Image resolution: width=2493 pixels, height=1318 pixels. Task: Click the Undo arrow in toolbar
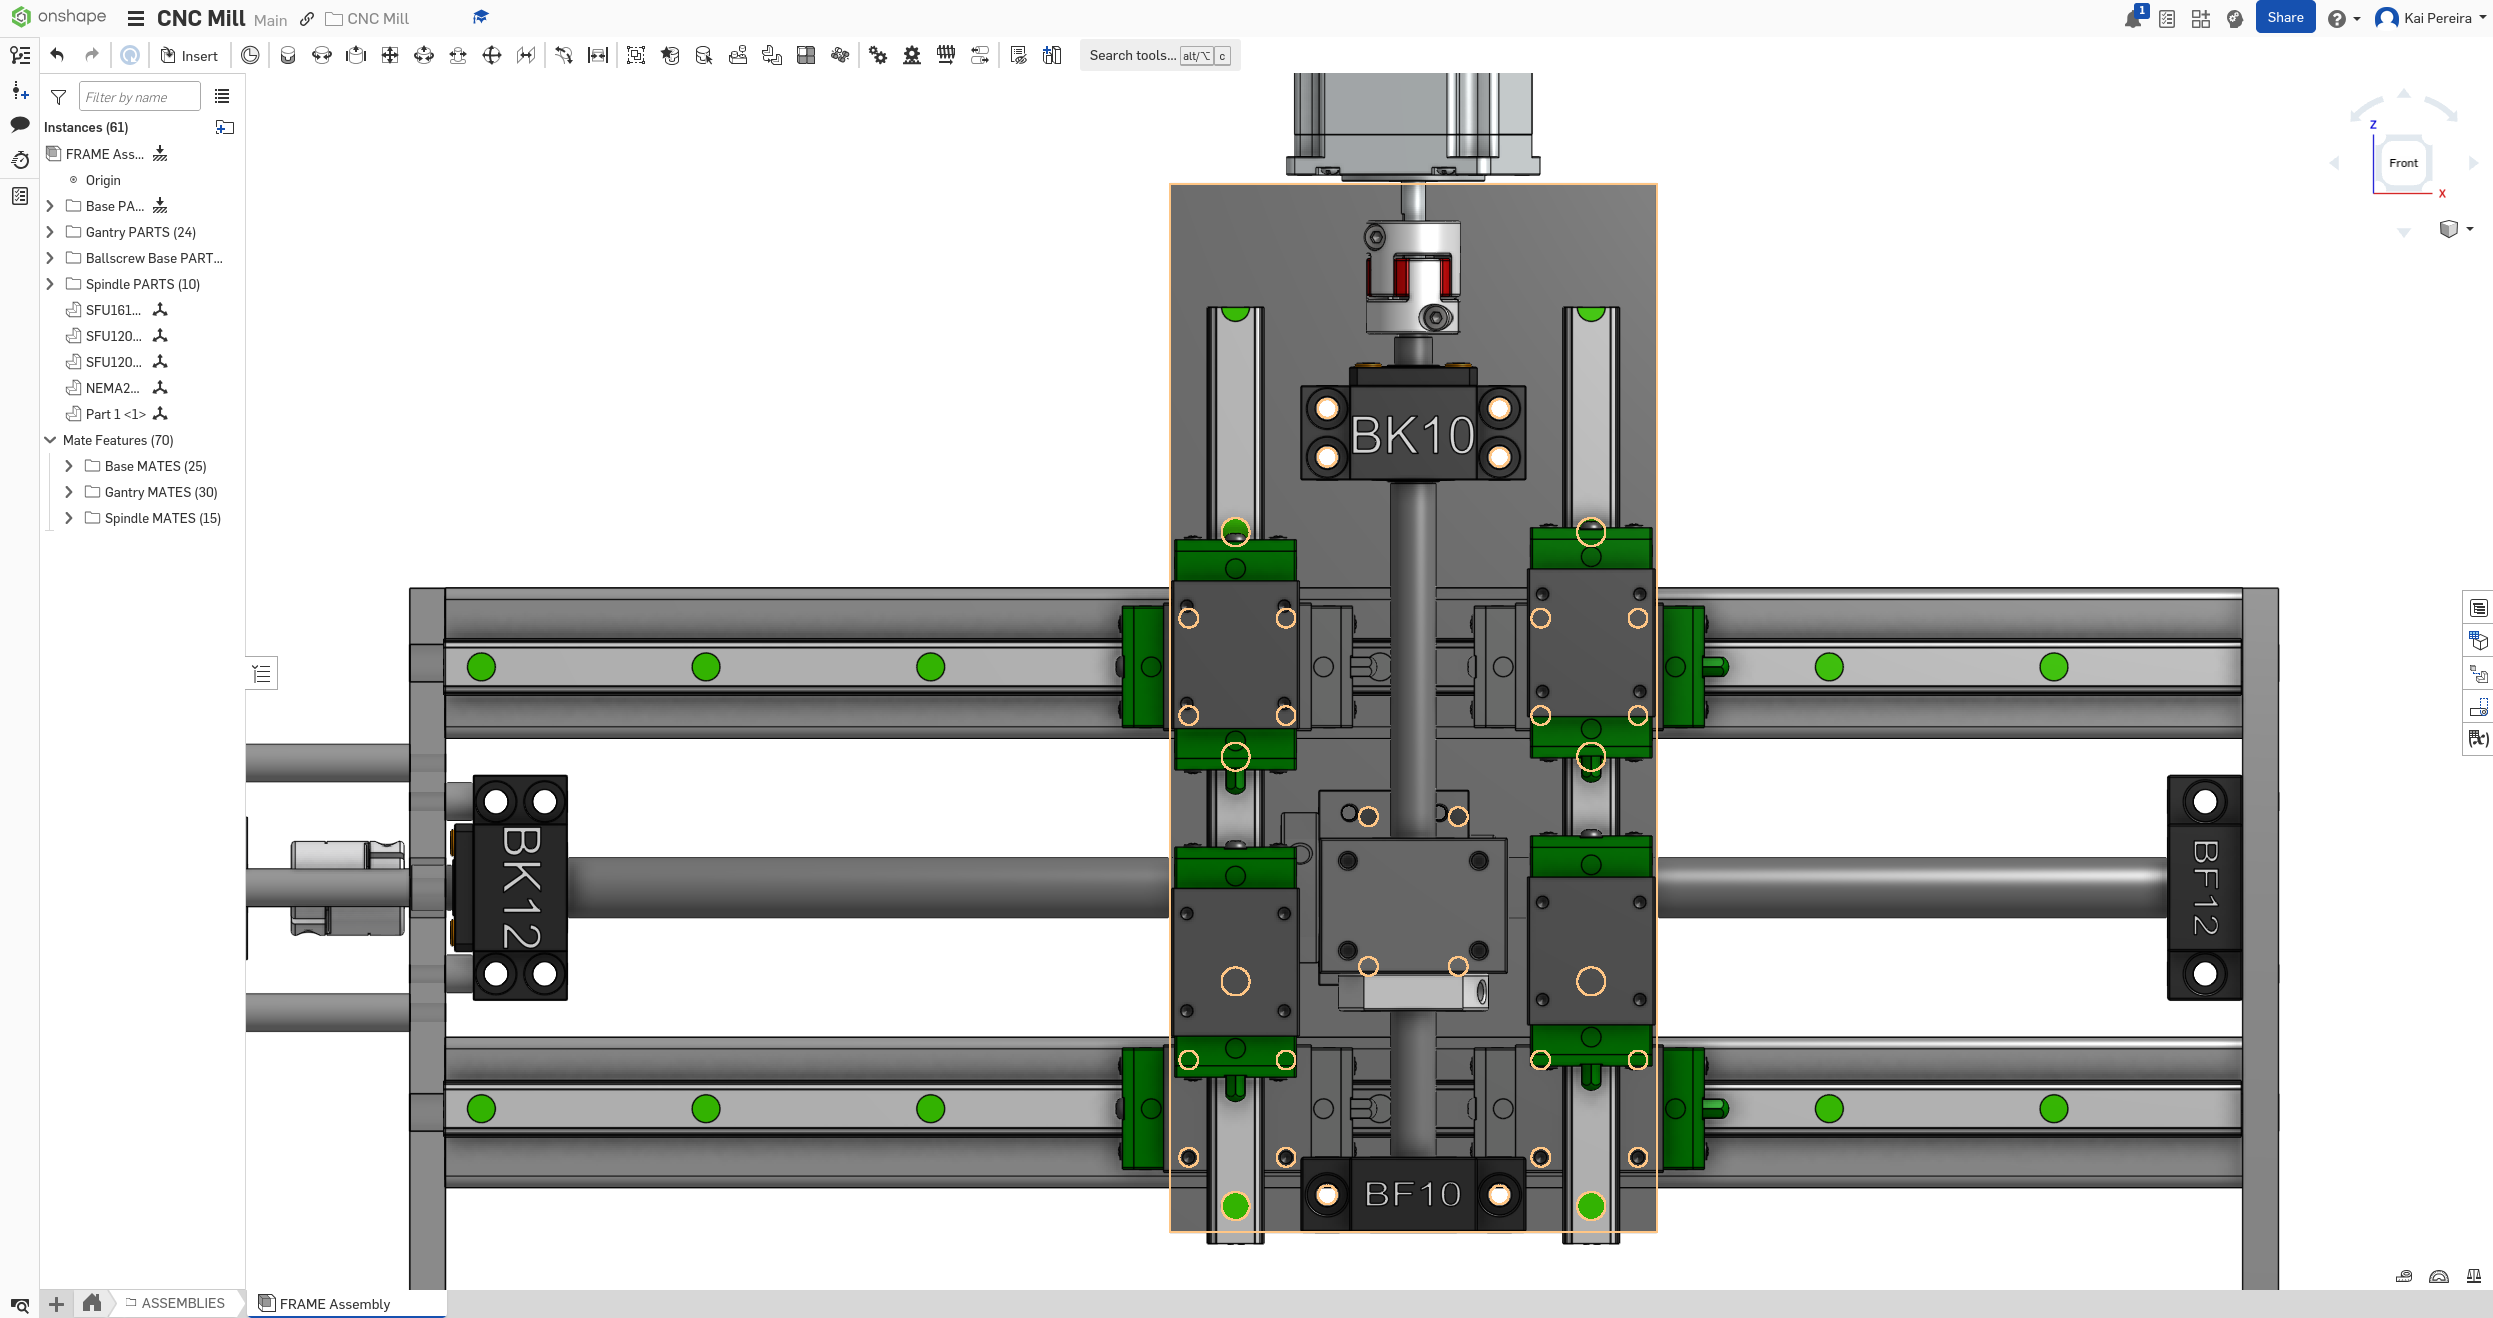pos(57,55)
